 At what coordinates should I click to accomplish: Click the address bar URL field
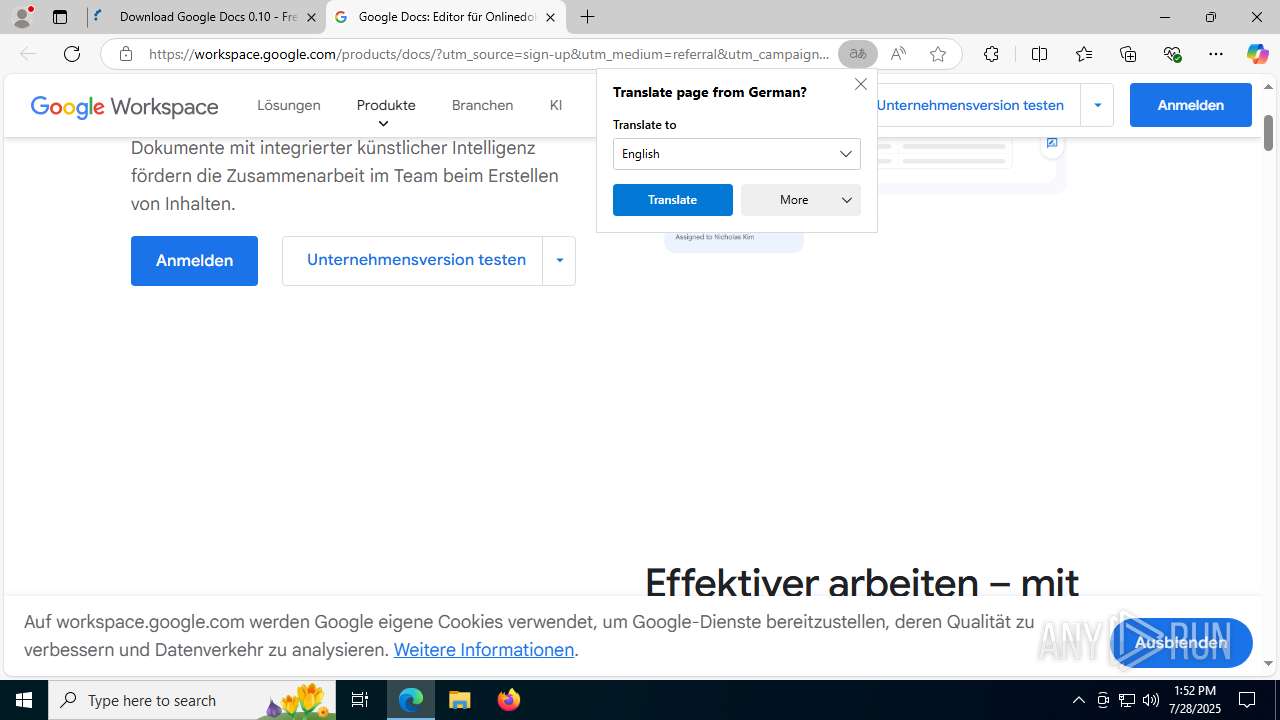coord(489,54)
